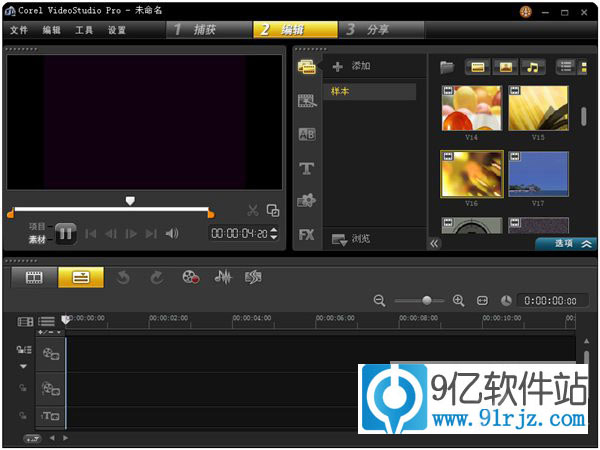Click the timeline zoom slider knob
This screenshot has height=450, width=600.
427,300
